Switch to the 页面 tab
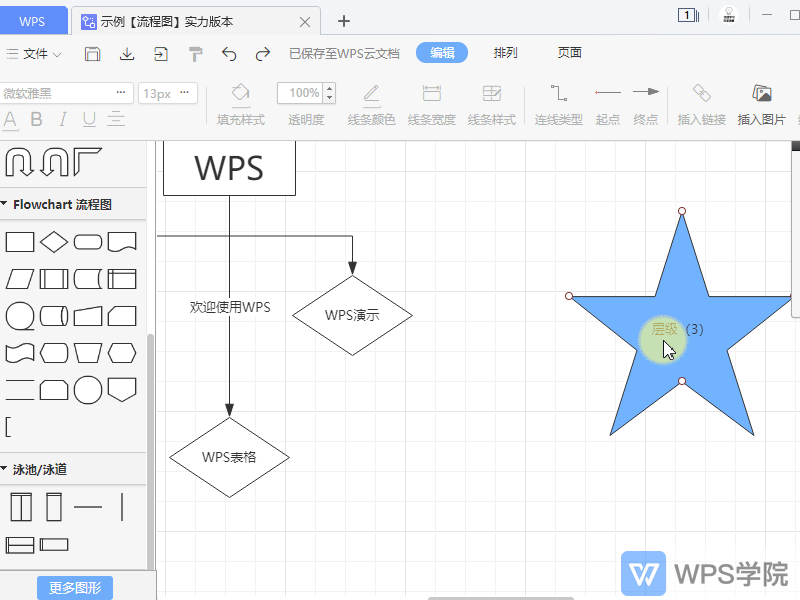Image resolution: width=800 pixels, height=600 pixels. click(x=569, y=53)
